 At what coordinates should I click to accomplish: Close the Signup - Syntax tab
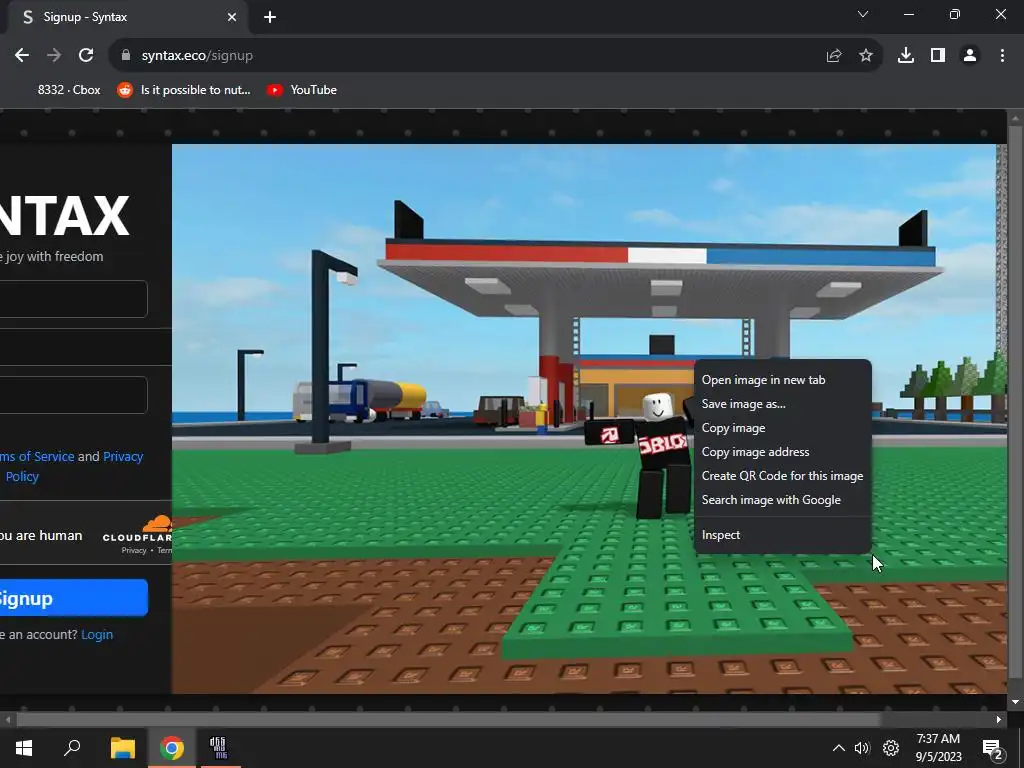click(232, 17)
